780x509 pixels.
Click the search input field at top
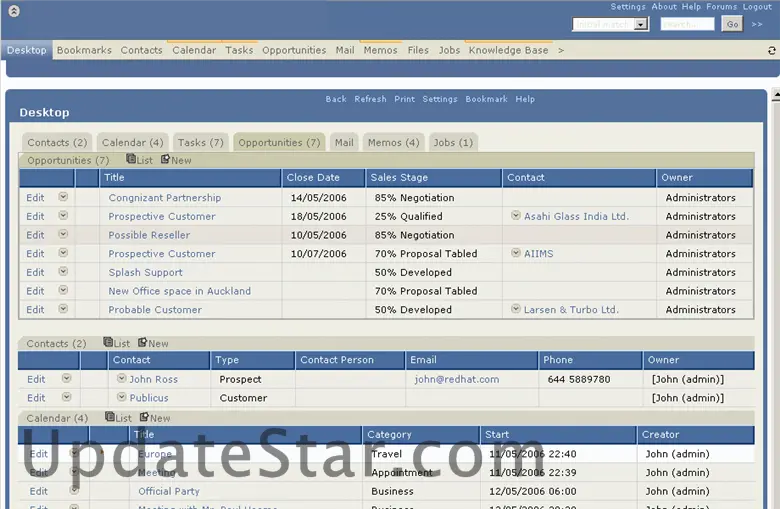click(687, 24)
